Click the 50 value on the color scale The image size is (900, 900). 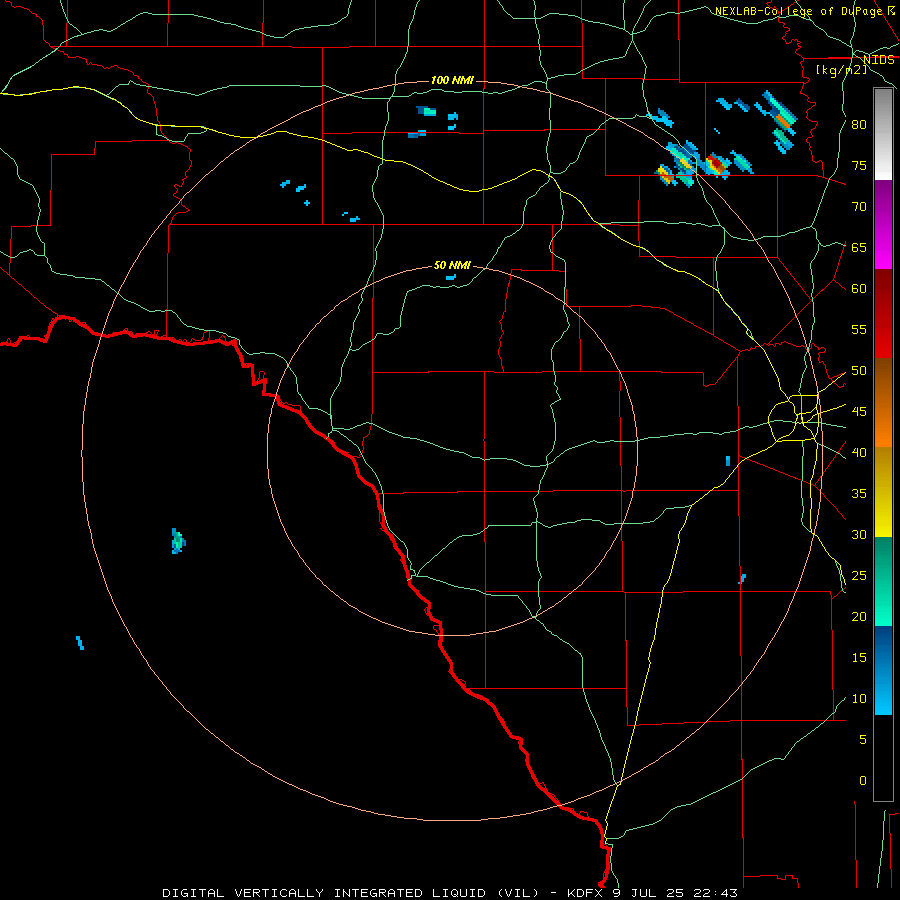(859, 371)
